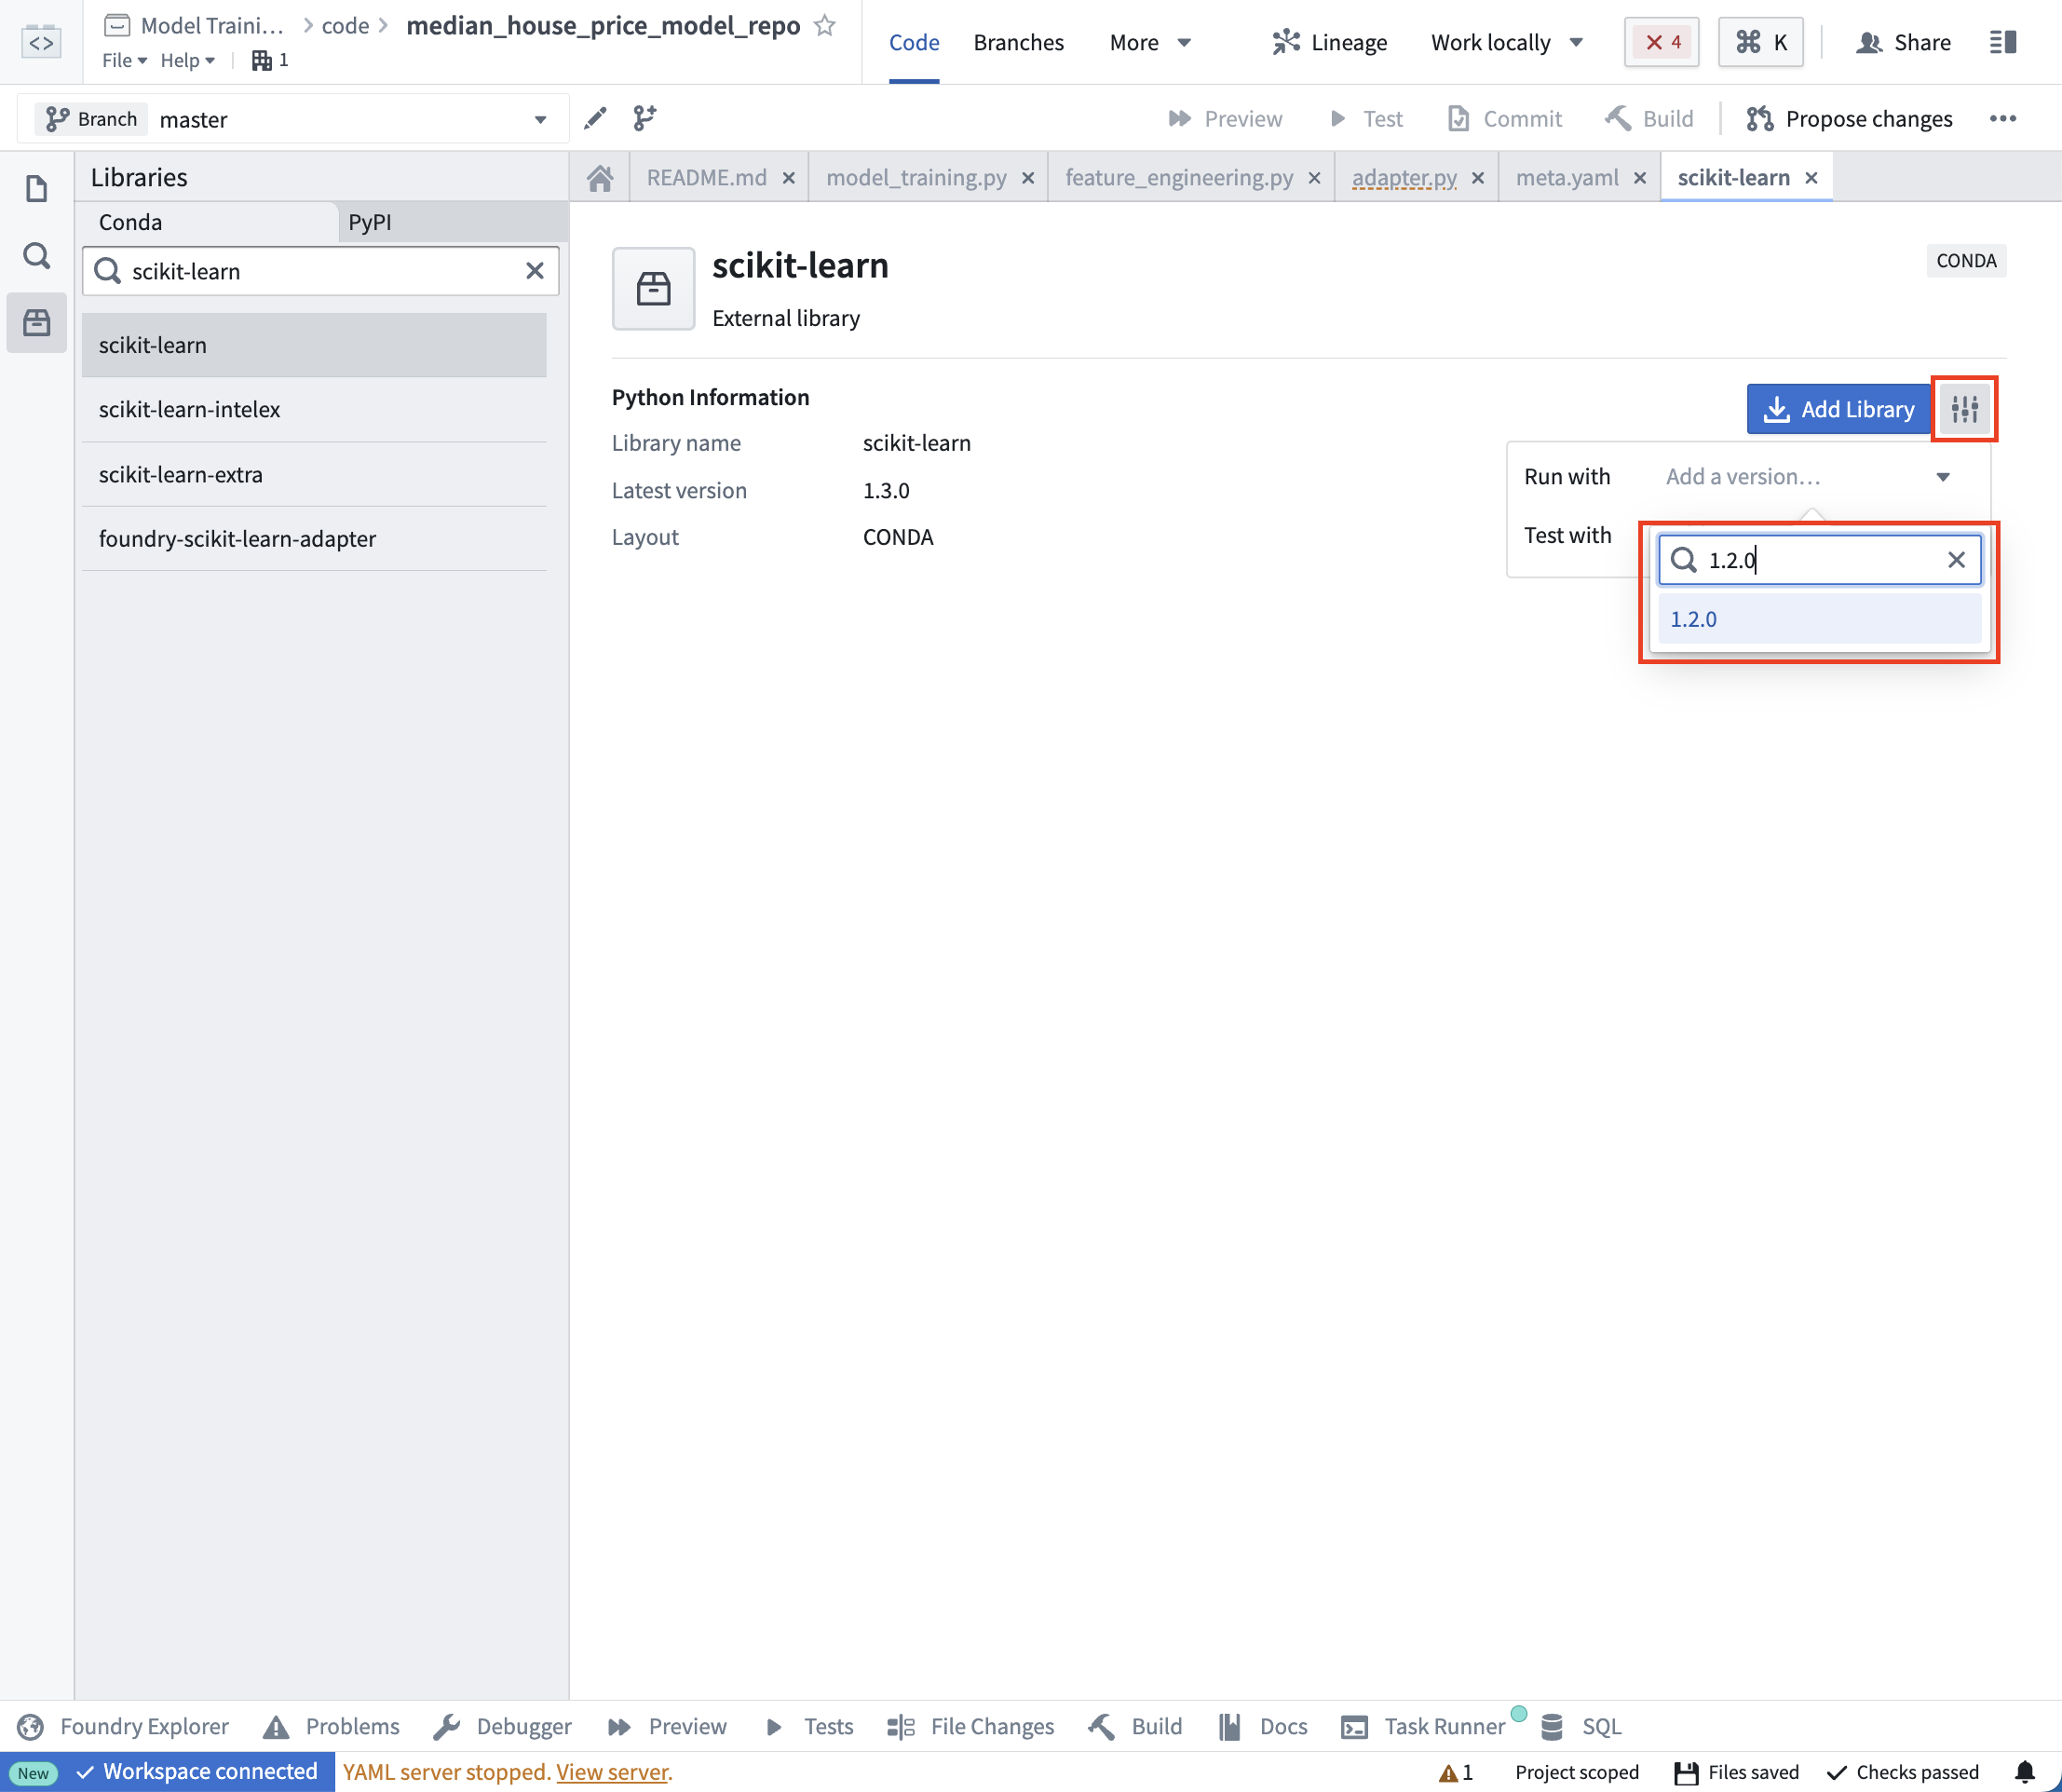This screenshot has height=1792, width=2062.
Task: Select scikit-learn-intelex in the library list
Action: [x=314, y=409]
